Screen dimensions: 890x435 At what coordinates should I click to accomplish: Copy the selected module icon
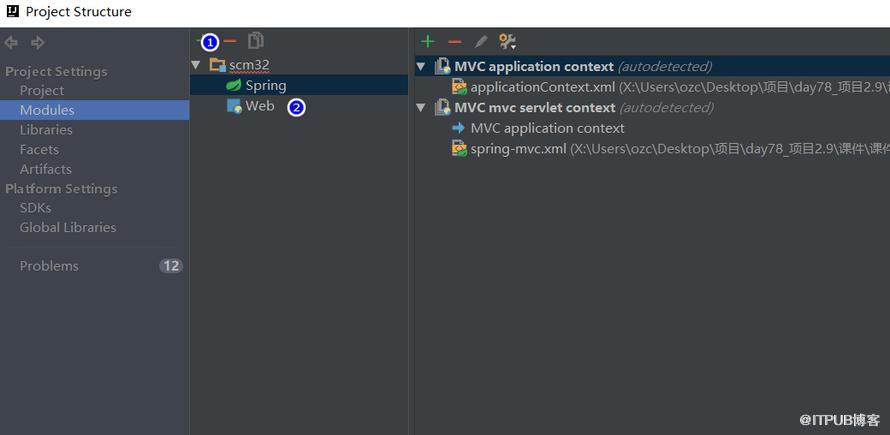(x=256, y=41)
